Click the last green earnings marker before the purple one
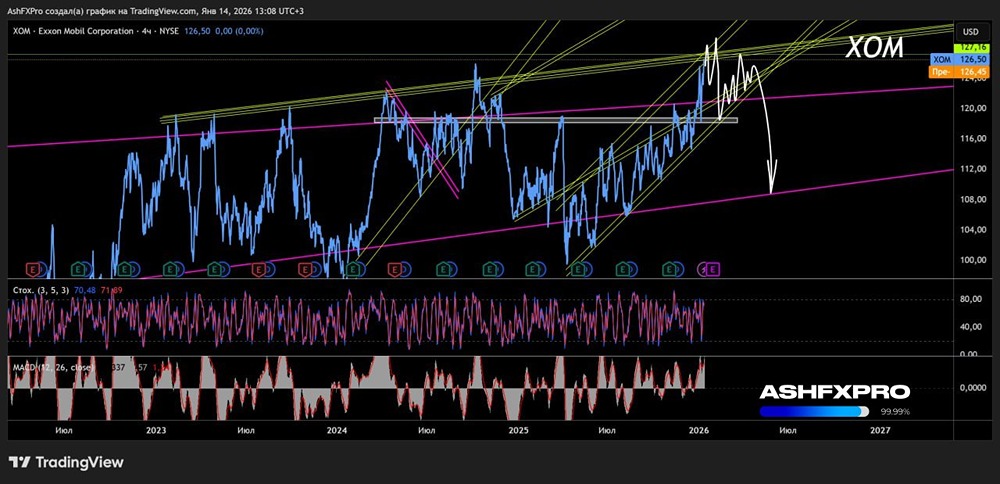The width and height of the screenshot is (1000, 484). pos(669,270)
